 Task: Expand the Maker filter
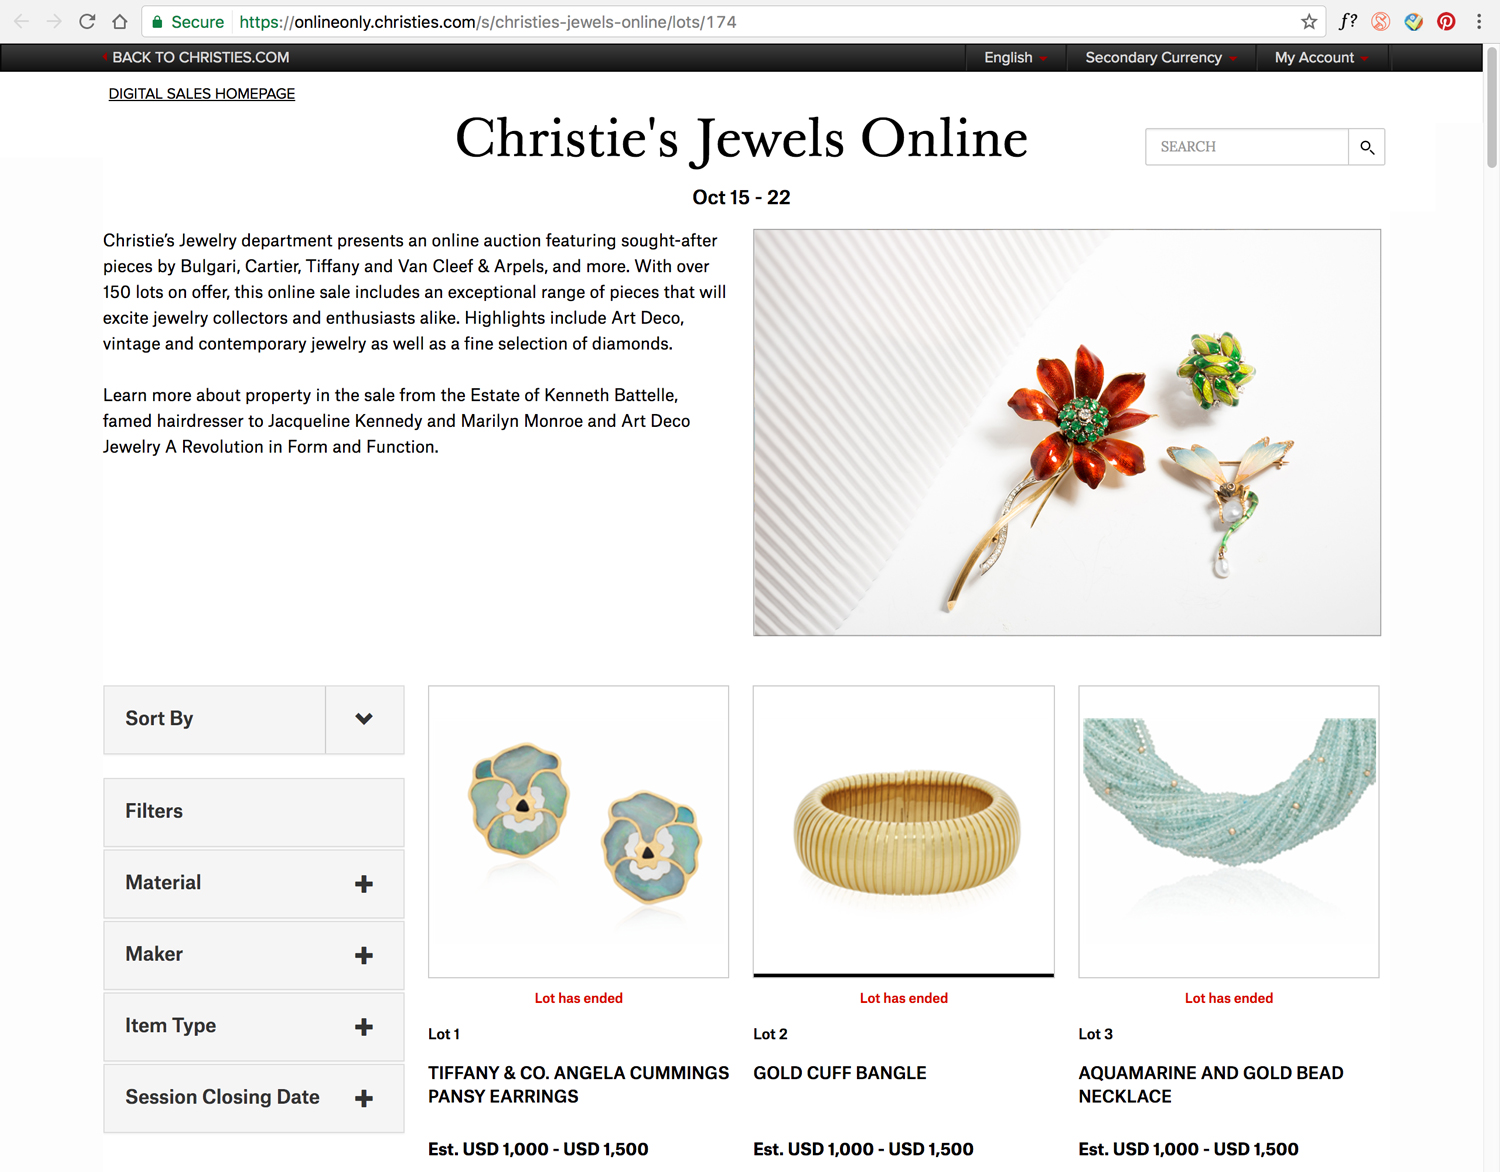pos(254,955)
